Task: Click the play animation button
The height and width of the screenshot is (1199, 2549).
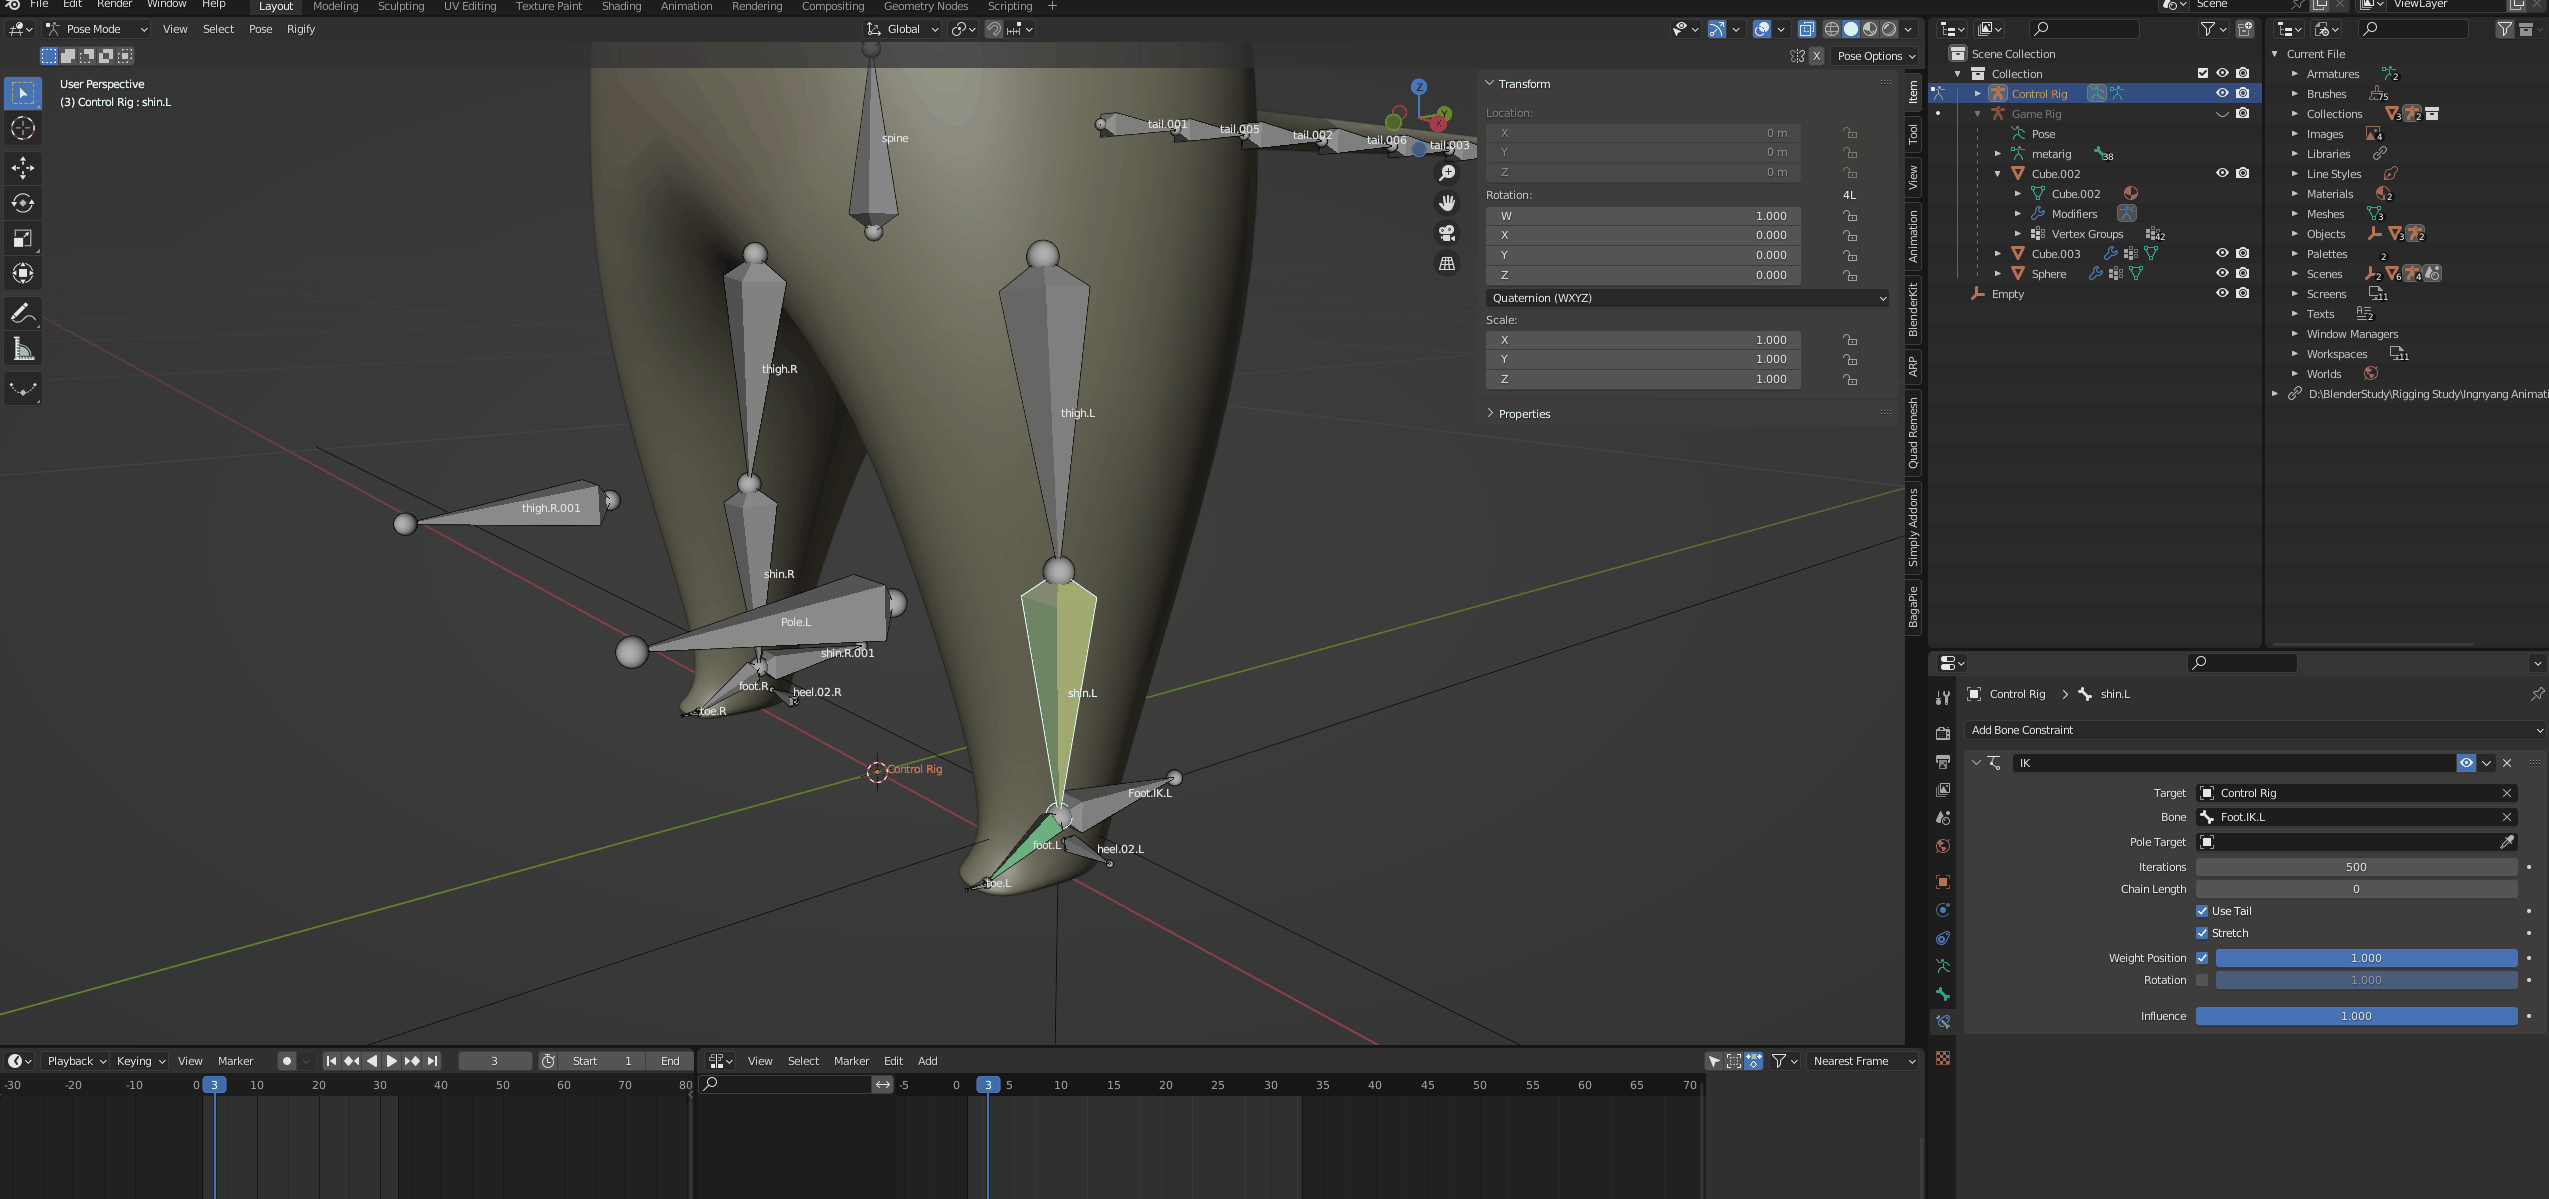Action: [x=391, y=1061]
